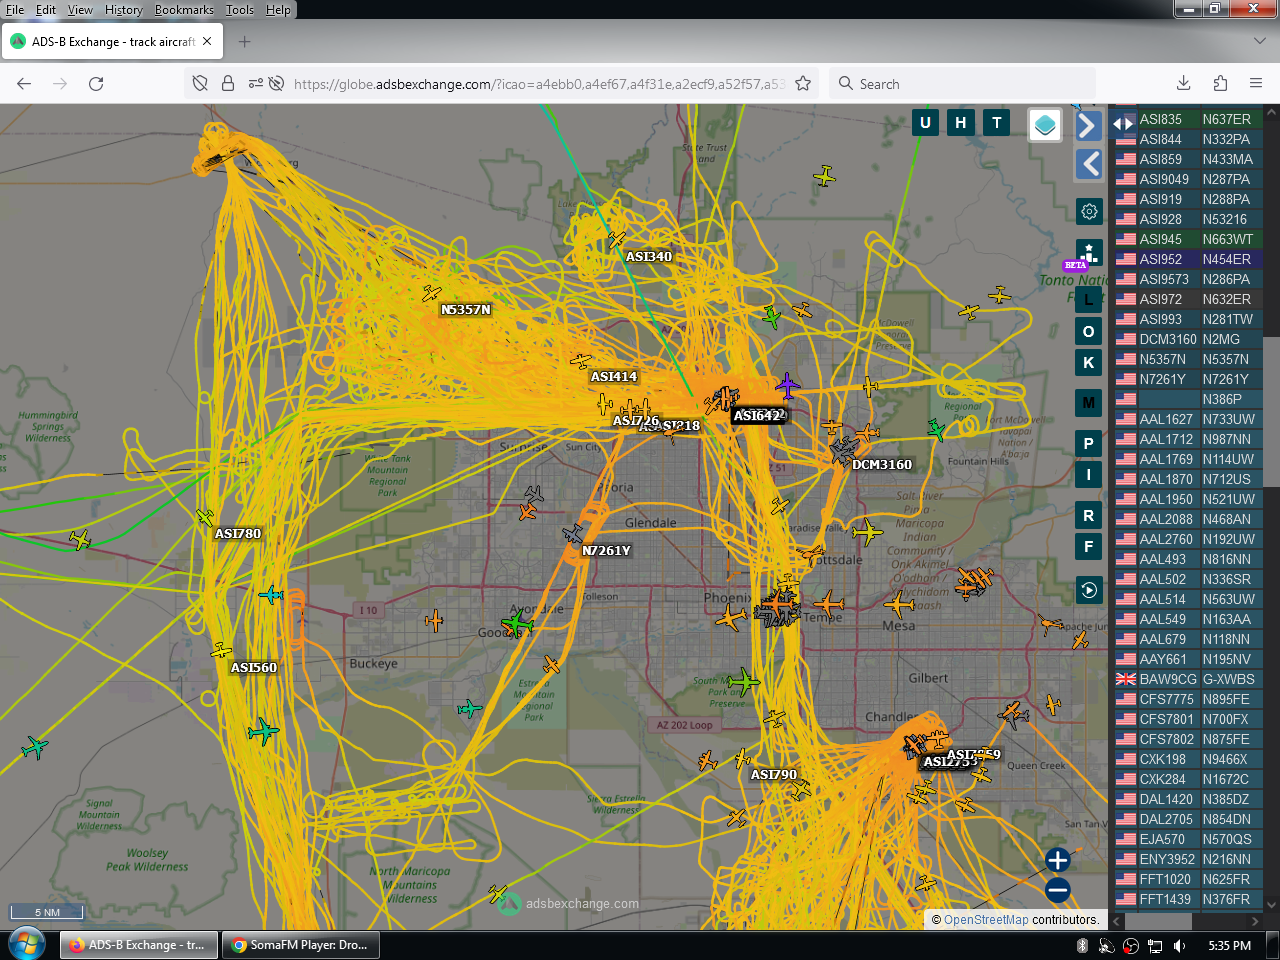Open Firefox application hamburger menu
The height and width of the screenshot is (960, 1280).
coord(1256,84)
